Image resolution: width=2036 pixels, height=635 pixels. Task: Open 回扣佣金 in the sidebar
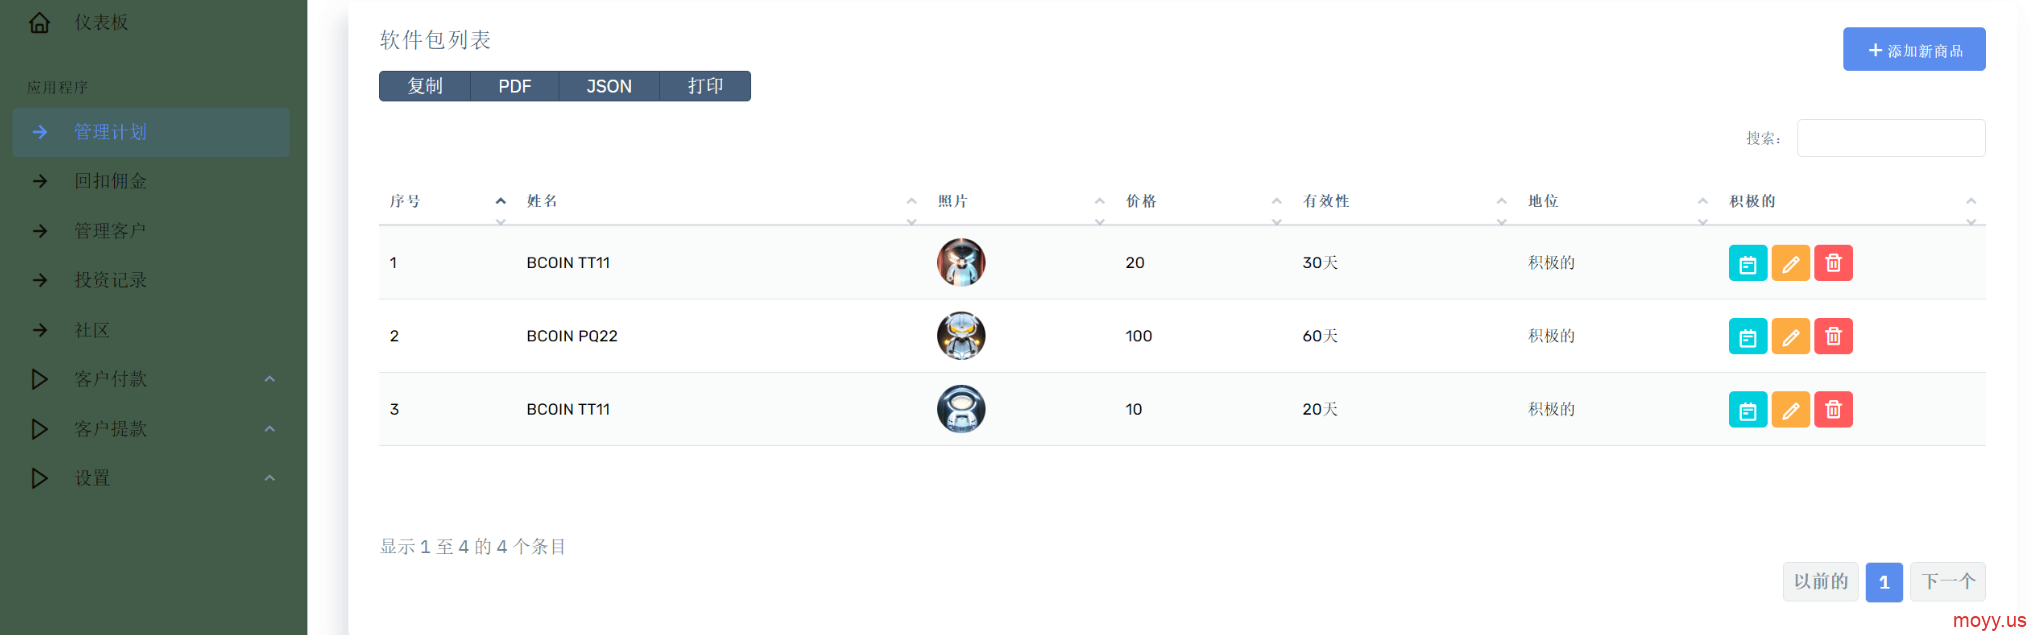[x=152, y=181]
